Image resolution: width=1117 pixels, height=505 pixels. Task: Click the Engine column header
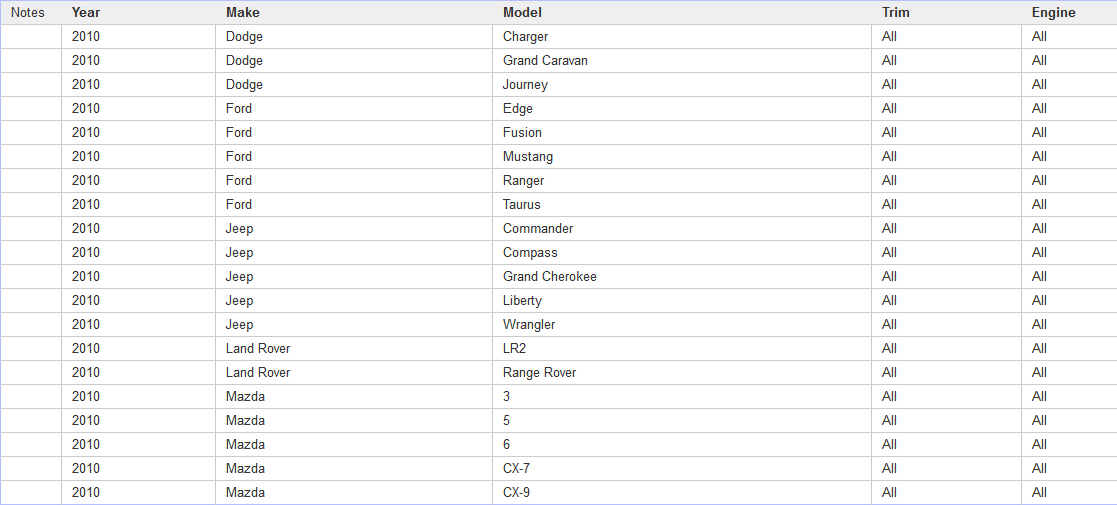[x=1069, y=12]
